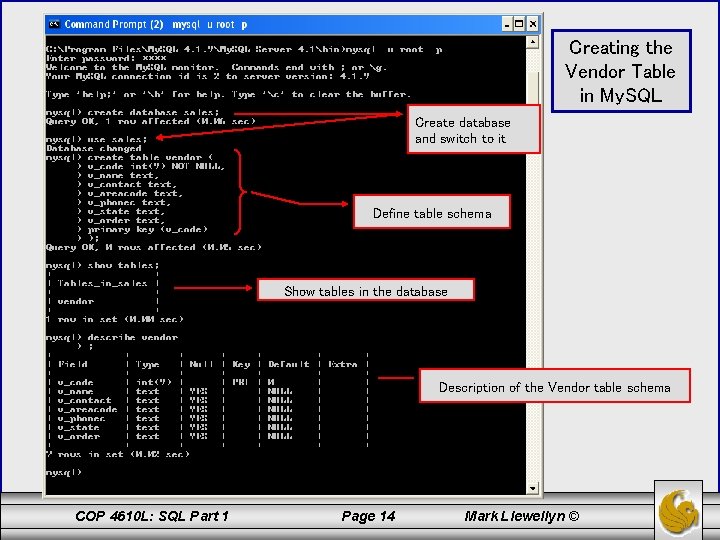
Task: Click 'Enter password' line
Action: click(x=106, y=58)
